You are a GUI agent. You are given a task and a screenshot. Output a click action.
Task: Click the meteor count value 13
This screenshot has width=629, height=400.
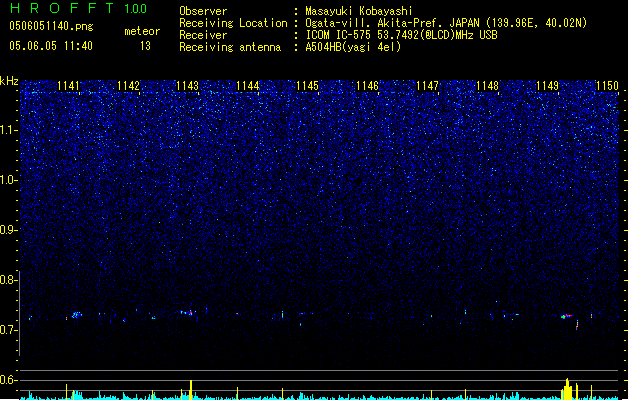(145, 46)
